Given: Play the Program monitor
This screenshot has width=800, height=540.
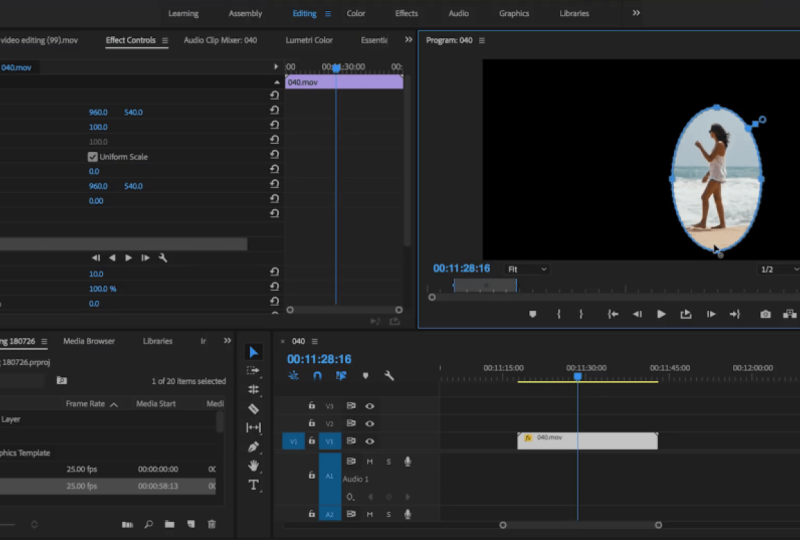Looking at the screenshot, I should 661,314.
